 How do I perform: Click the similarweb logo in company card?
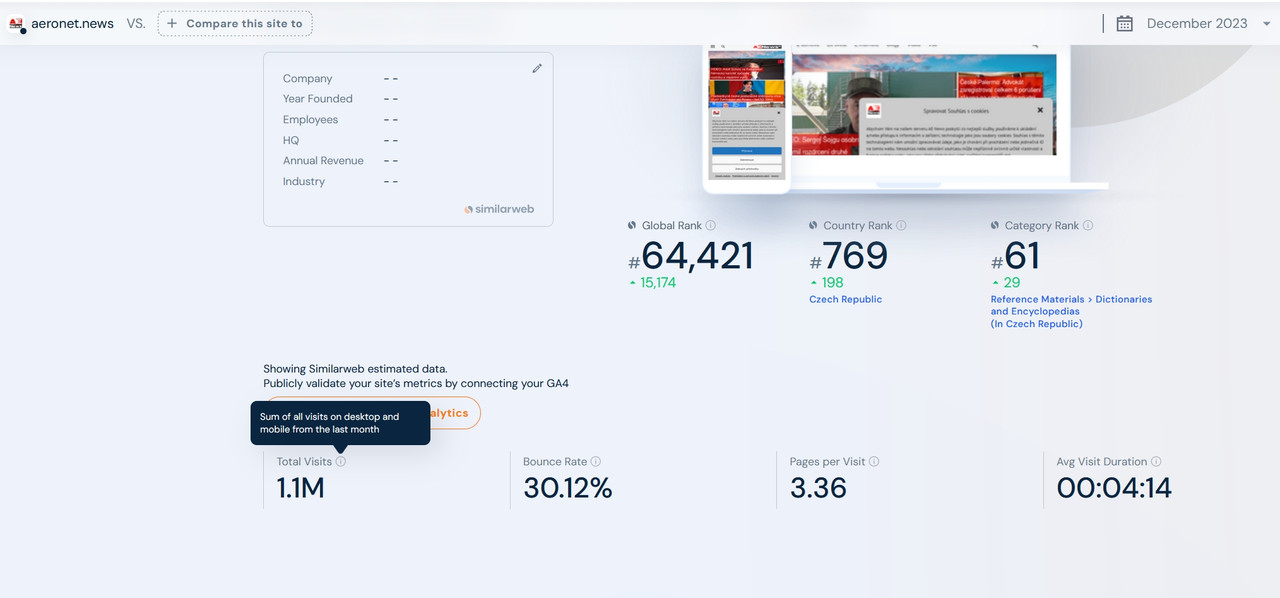[499, 209]
